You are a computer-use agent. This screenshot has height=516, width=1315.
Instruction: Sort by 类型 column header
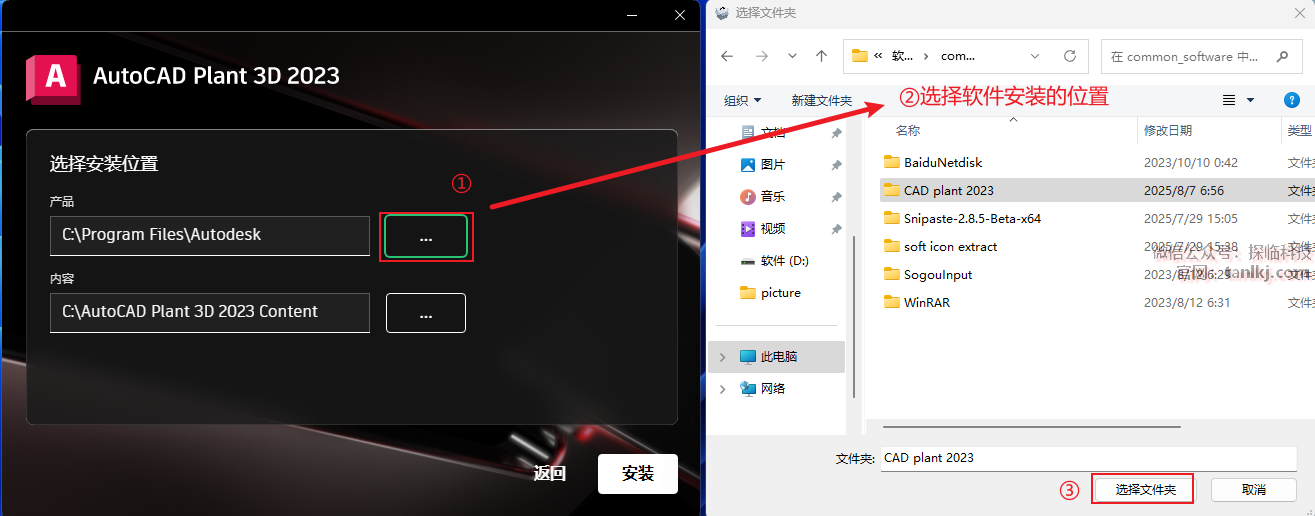[1299, 131]
